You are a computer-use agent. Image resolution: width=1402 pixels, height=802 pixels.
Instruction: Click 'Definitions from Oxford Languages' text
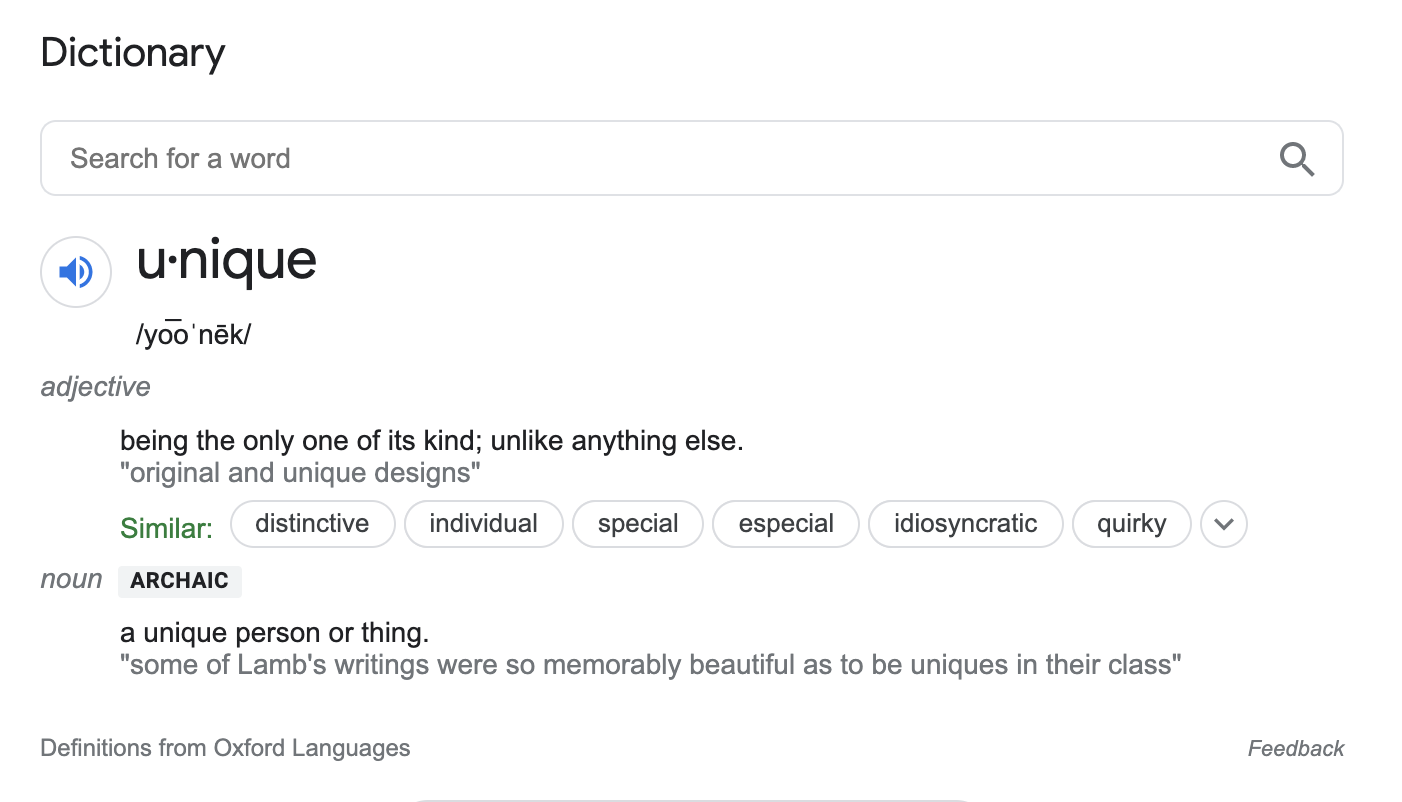pyautogui.click(x=225, y=748)
